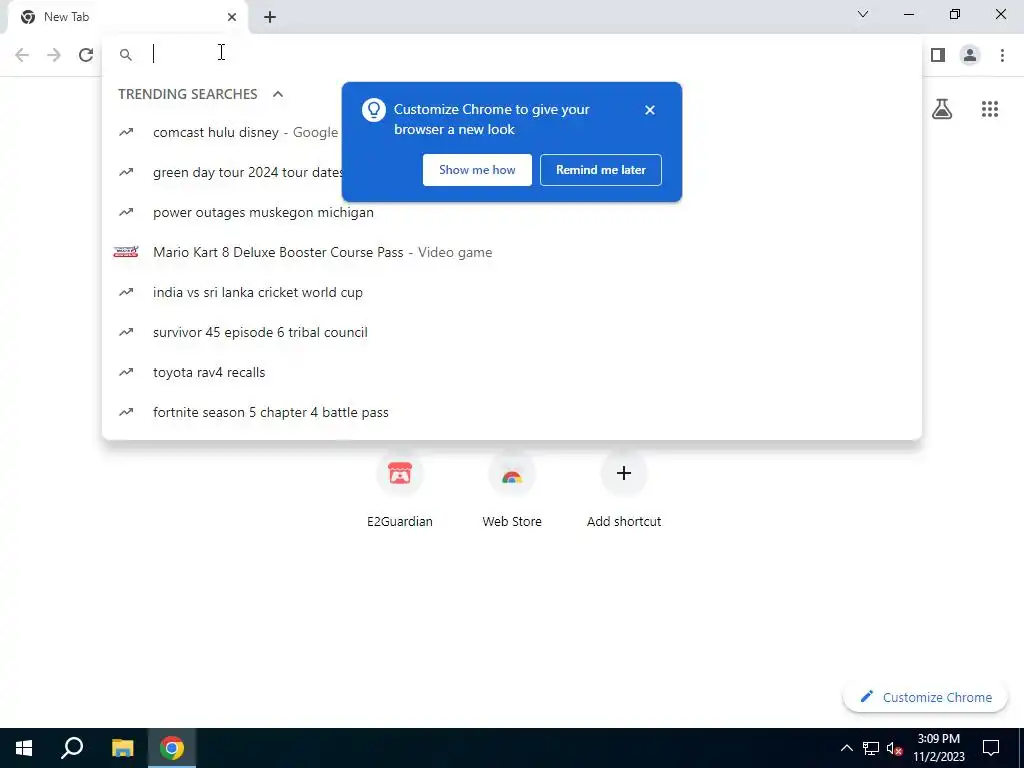This screenshot has width=1024, height=768.
Task: Click the network tray icon
Action: pos(871,748)
